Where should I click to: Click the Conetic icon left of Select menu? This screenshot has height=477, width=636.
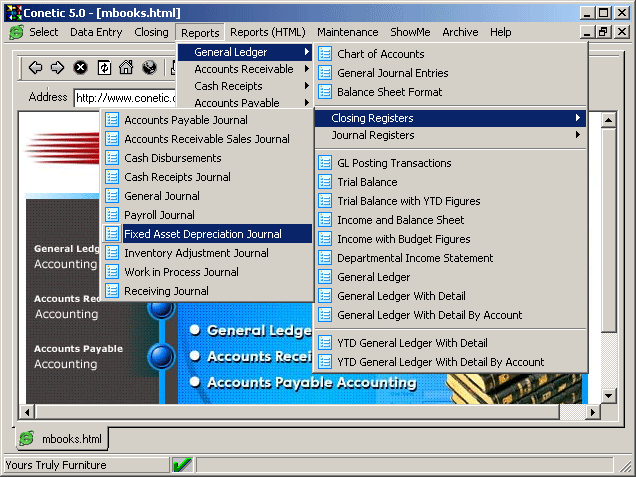tap(16, 32)
